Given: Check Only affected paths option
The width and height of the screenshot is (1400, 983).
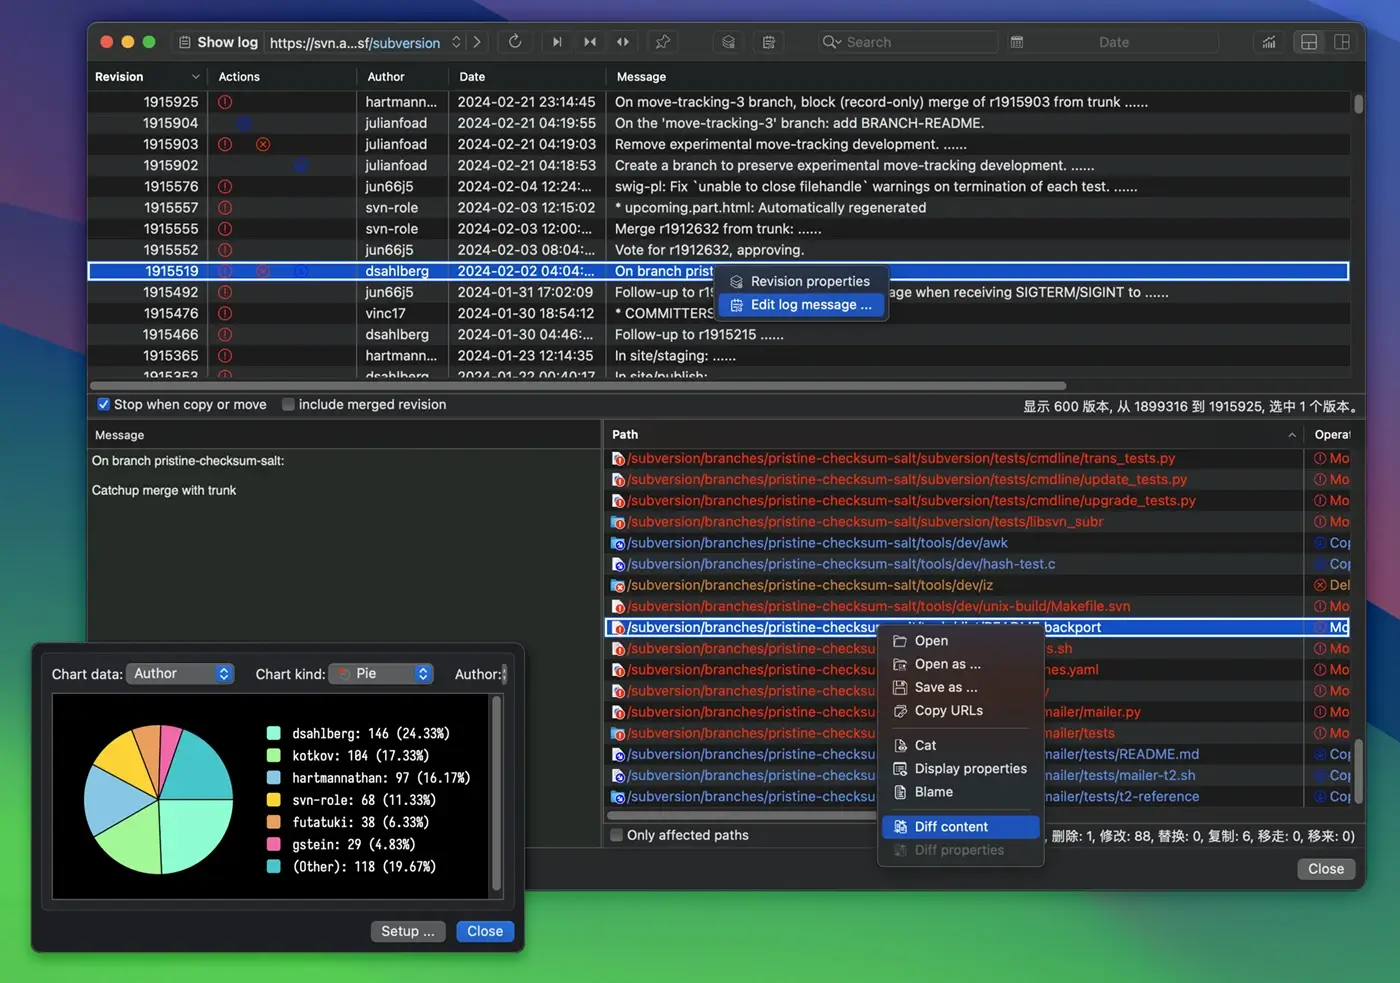Looking at the screenshot, I should coord(616,835).
